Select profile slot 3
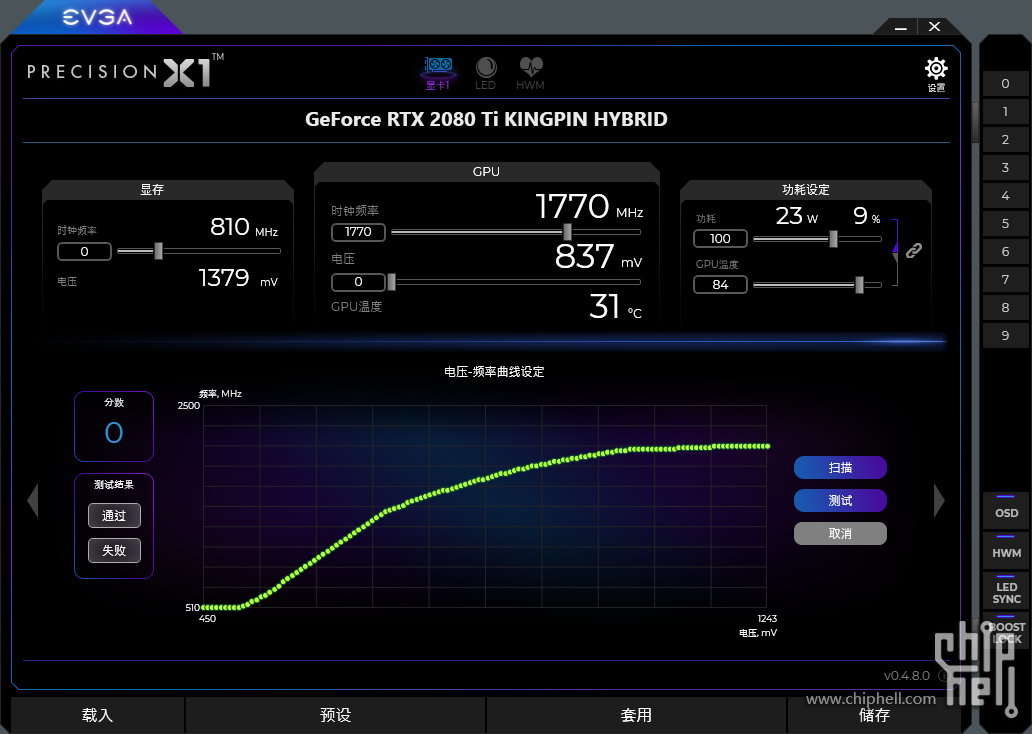 pos(1005,167)
